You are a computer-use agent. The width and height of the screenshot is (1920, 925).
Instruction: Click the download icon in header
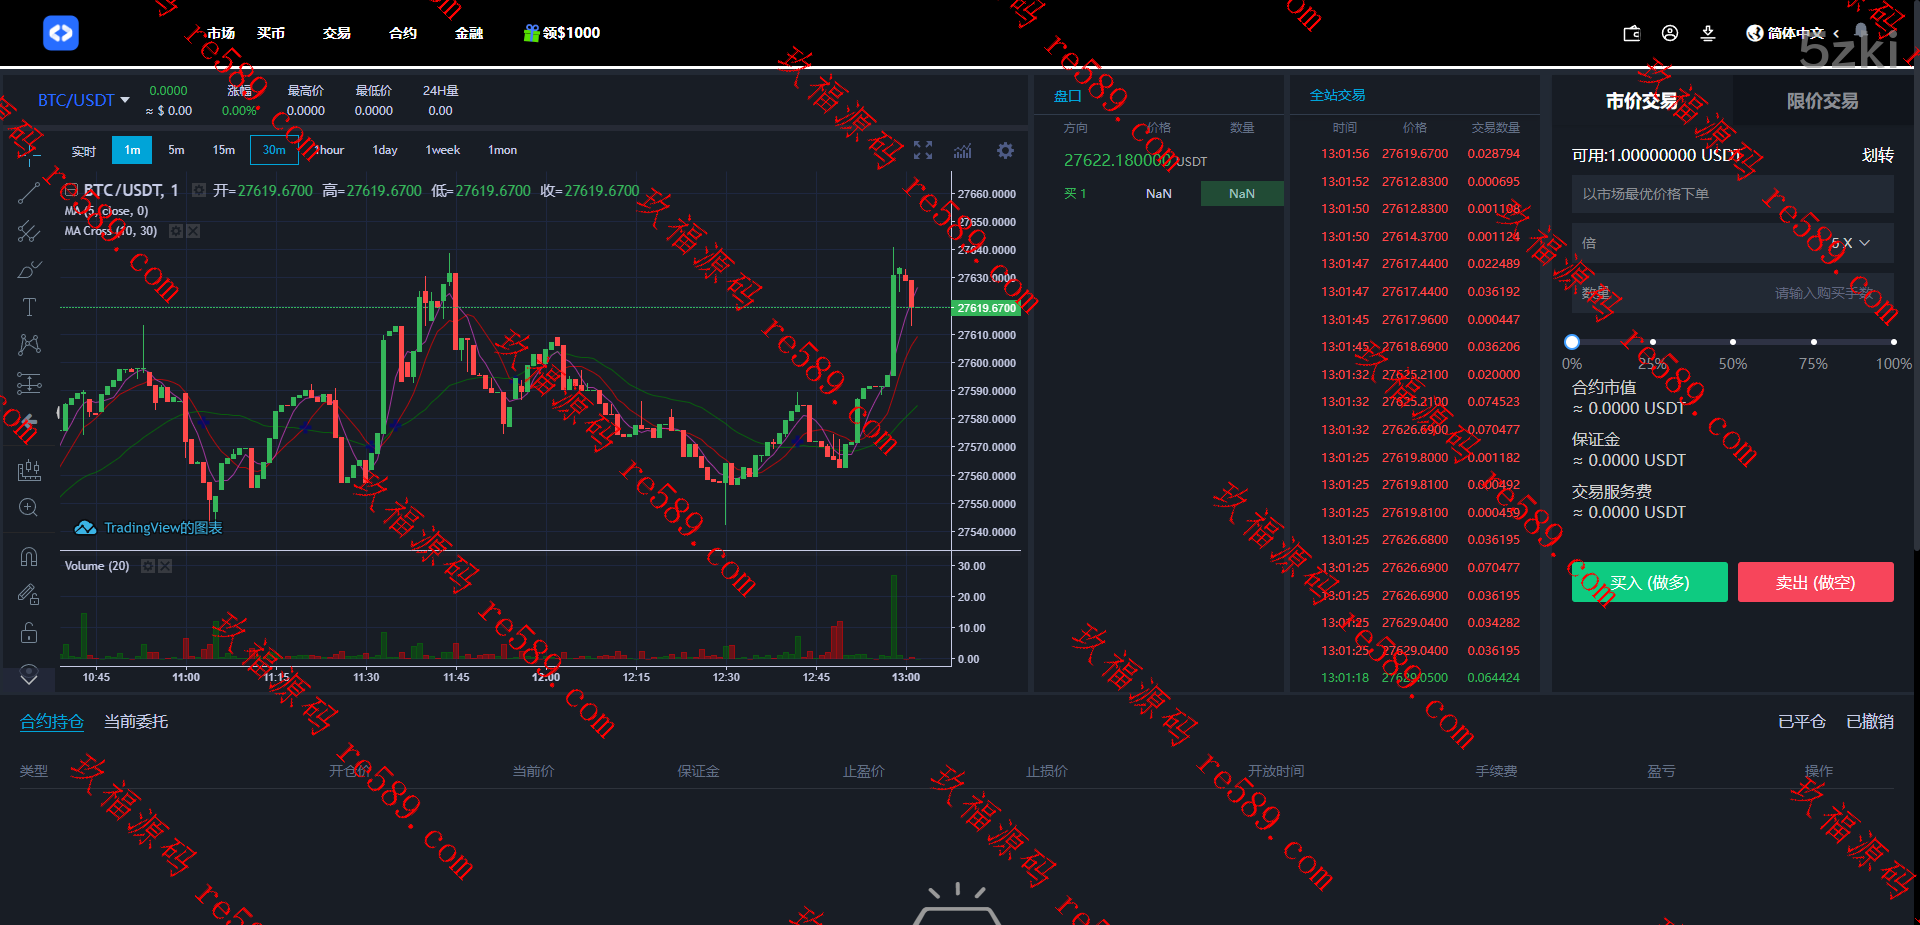coord(1708,33)
